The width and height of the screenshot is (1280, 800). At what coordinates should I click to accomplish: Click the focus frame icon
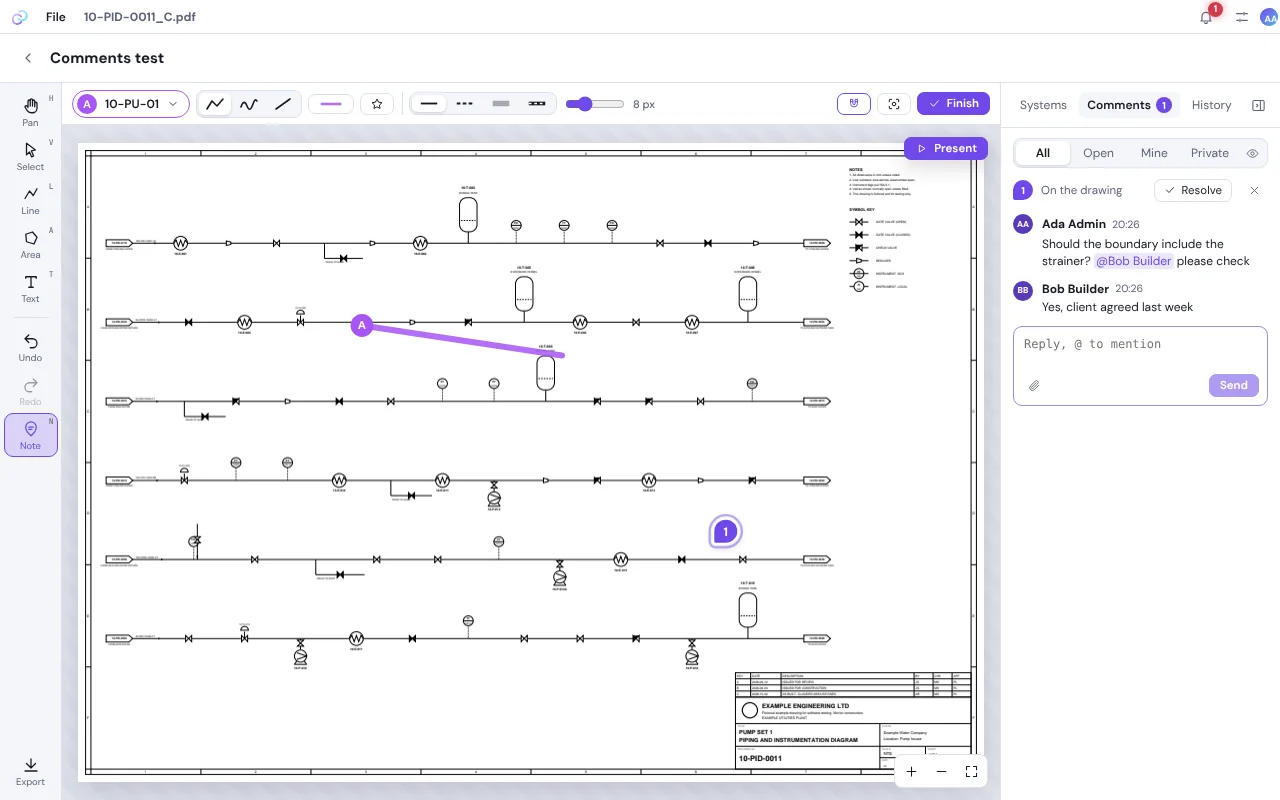pyautogui.click(x=894, y=104)
